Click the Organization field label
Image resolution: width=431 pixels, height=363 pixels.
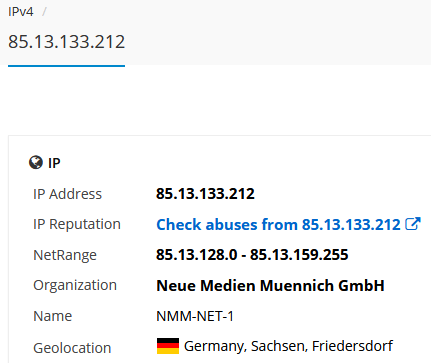tap(75, 285)
